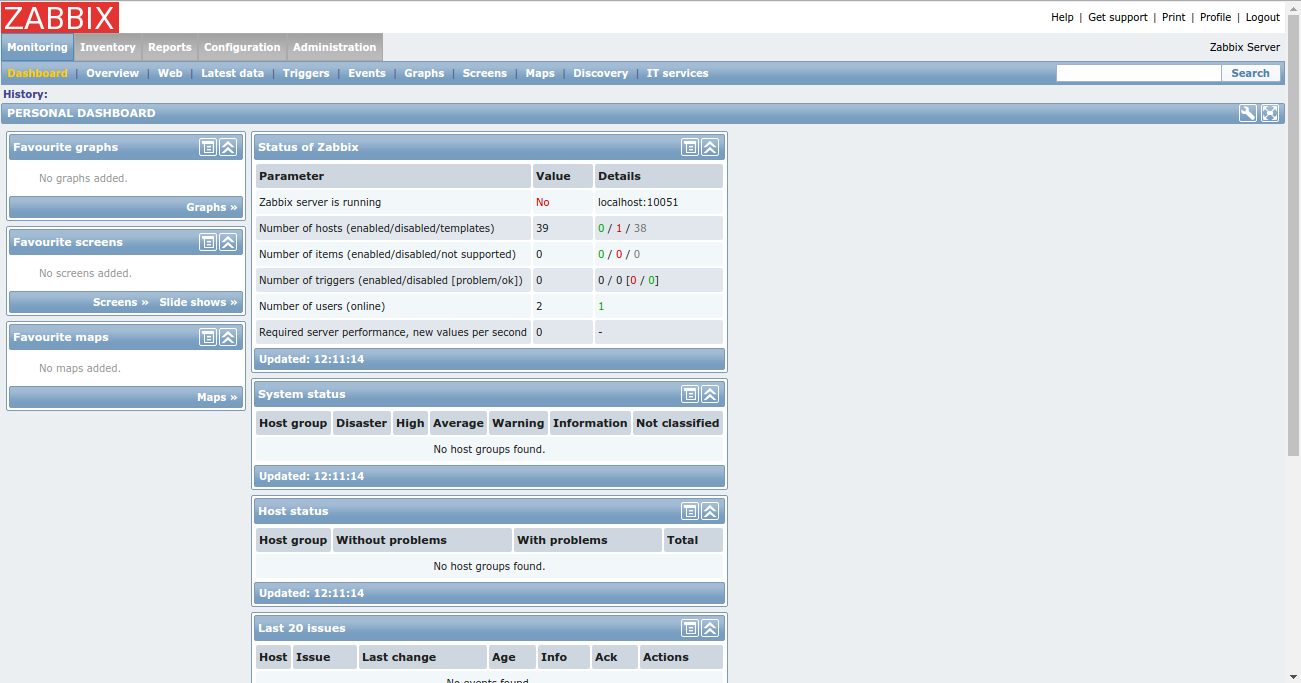Open the Discovery submenu item
The image size is (1301, 683).
pyautogui.click(x=601, y=73)
